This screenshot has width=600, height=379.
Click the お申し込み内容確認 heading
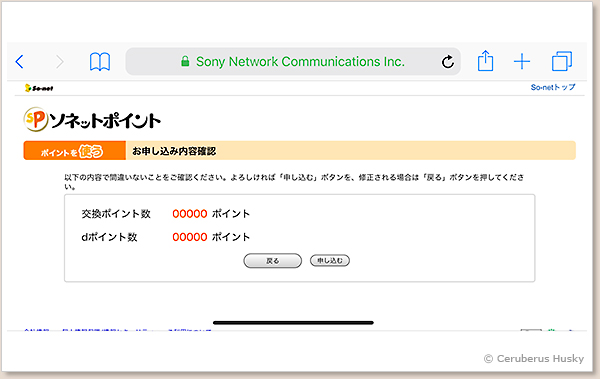pos(174,151)
